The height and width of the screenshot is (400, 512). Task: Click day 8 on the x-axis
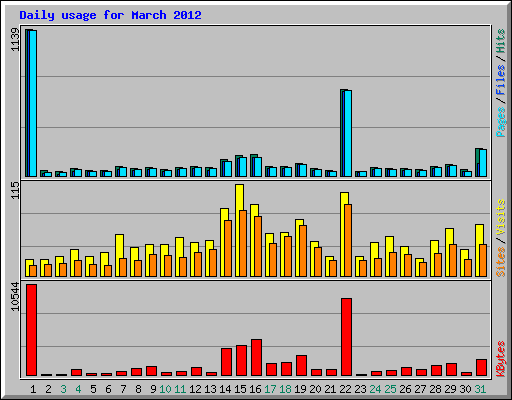[x=138, y=389]
